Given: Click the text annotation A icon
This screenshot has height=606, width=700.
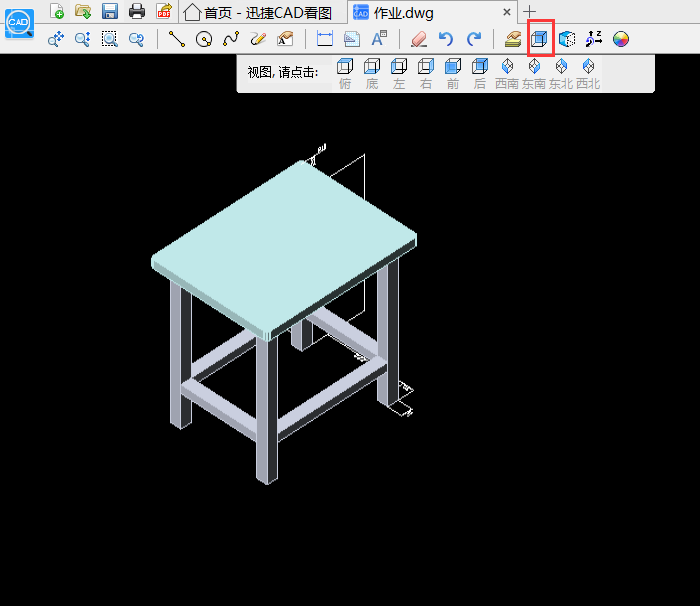Looking at the screenshot, I should [x=379, y=39].
